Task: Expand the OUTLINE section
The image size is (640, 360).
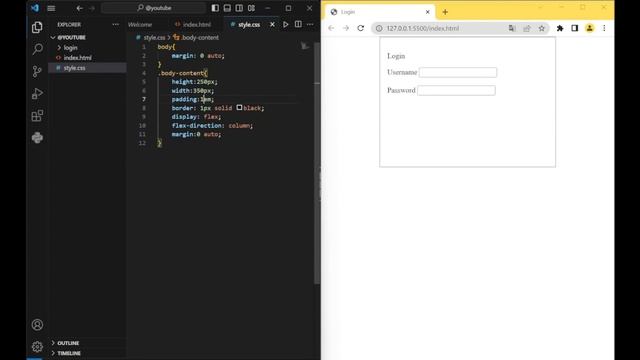Action: pyautogui.click(x=87, y=343)
